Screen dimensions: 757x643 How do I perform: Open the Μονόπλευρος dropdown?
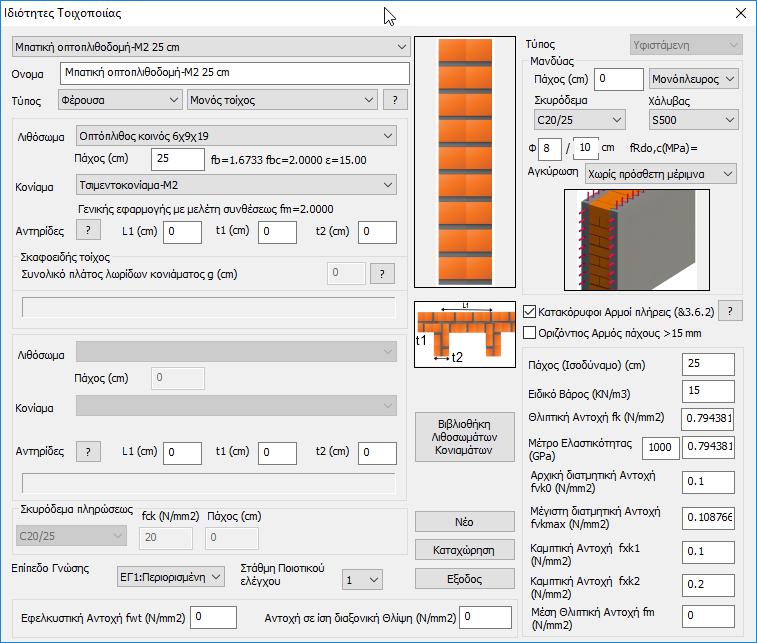pyautogui.click(x=693, y=79)
